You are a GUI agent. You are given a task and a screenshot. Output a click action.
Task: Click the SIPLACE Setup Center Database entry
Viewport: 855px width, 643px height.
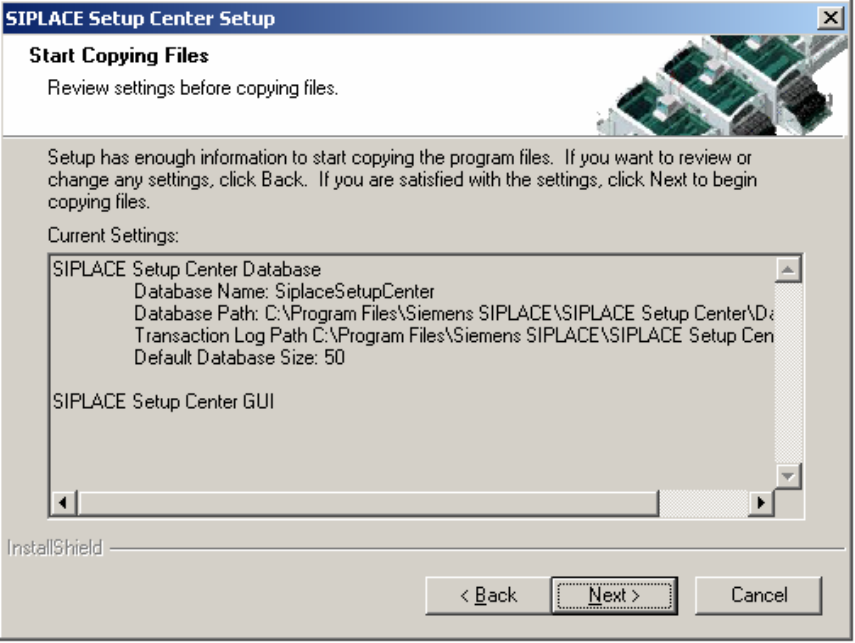(185, 271)
